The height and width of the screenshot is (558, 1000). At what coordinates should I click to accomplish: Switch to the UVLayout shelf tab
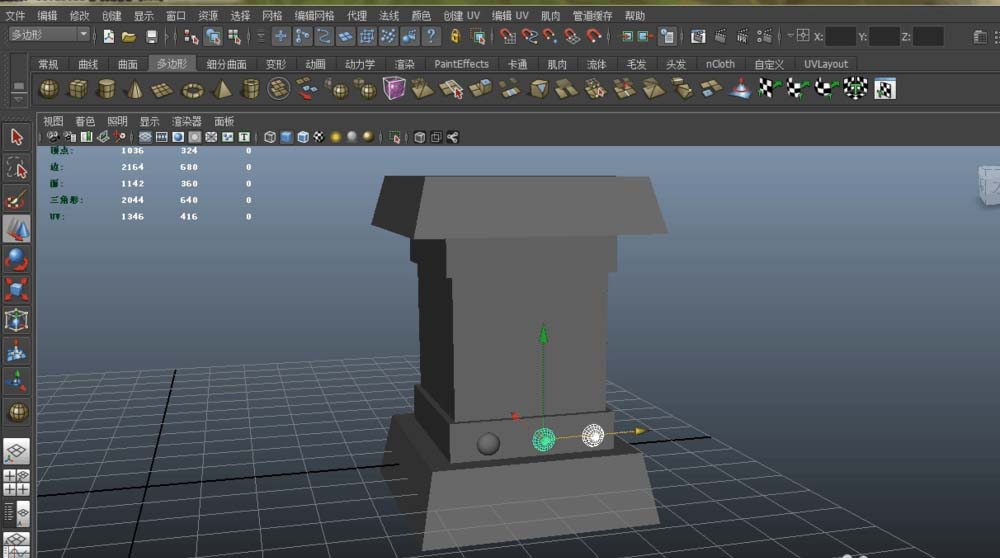coord(826,64)
